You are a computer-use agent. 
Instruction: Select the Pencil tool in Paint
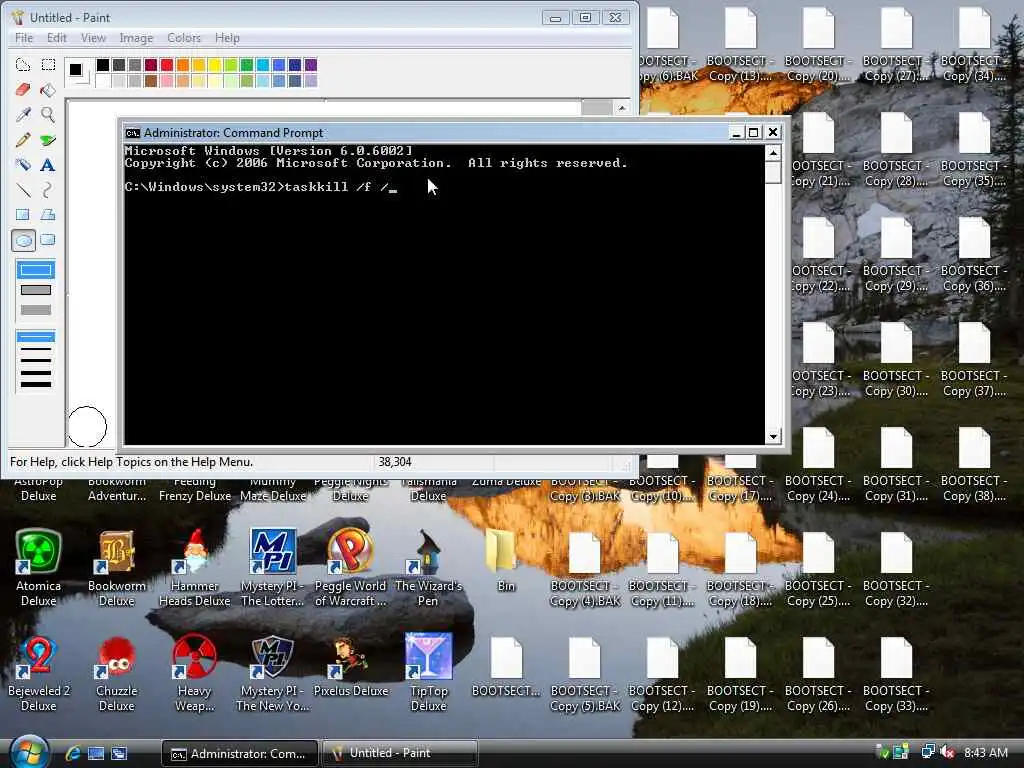[x=23, y=140]
